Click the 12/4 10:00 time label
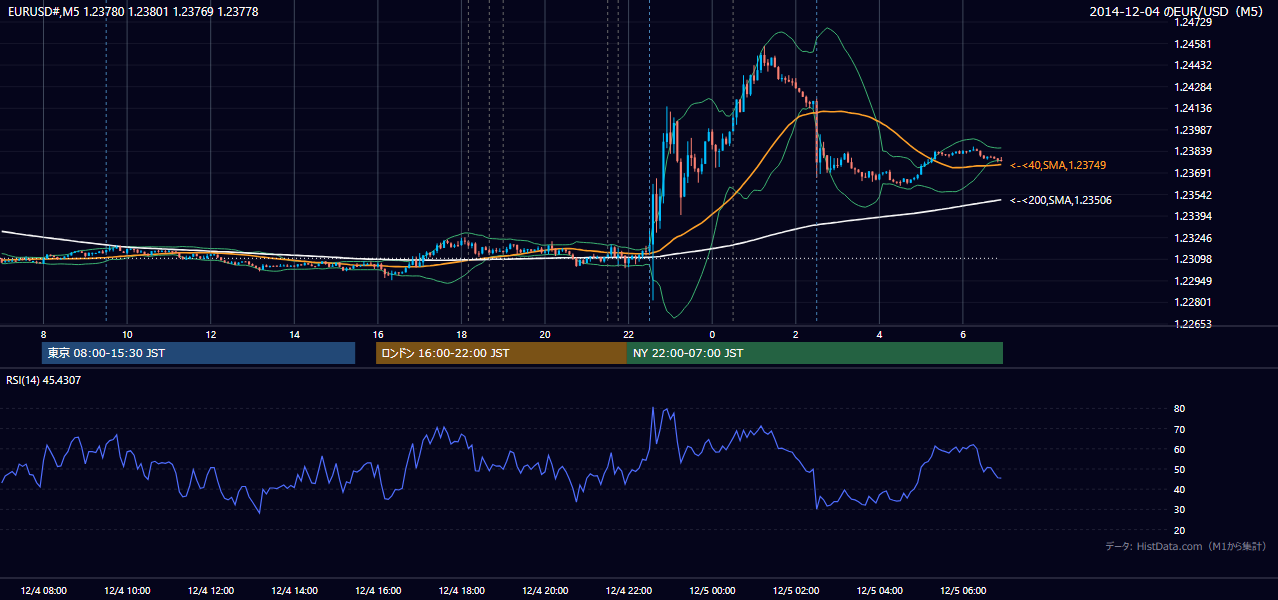1278x600 pixels. coord(127,590)
